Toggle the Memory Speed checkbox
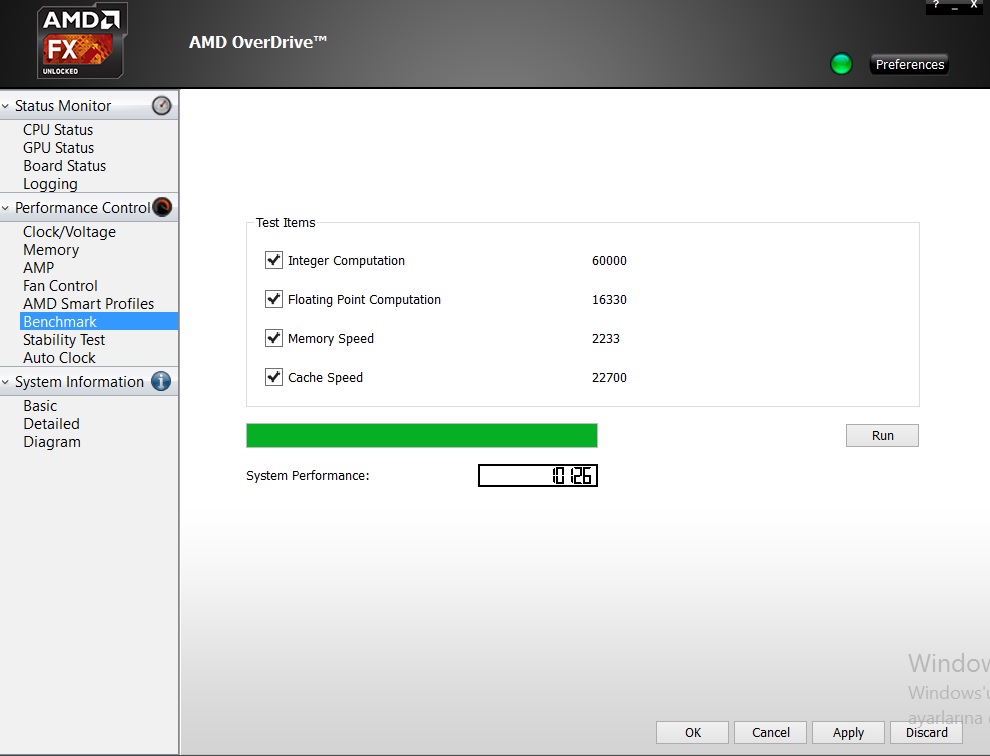990x756 pixels. [273, 339]
